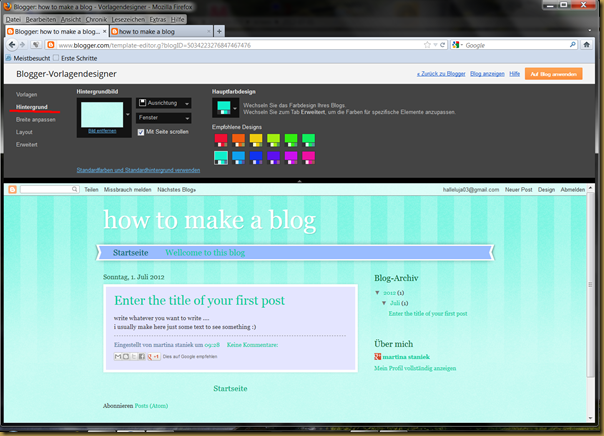Viewport: 604px width, 436px height.
Task: Click the Google+ profile icon by martina staniek
Action: click(378, 357)
